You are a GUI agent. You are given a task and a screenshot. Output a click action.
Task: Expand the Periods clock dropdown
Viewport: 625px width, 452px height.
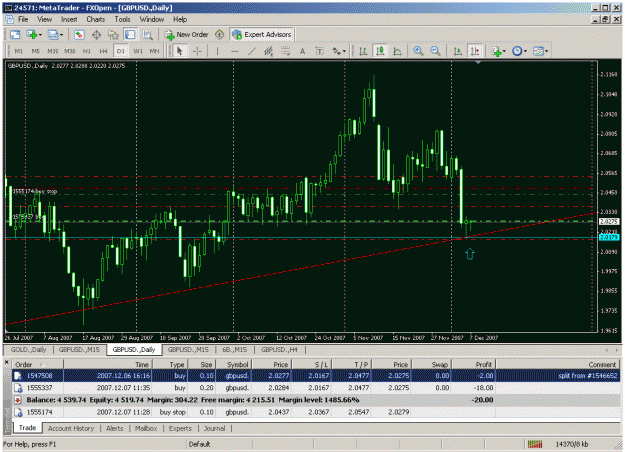coord(525,51)
